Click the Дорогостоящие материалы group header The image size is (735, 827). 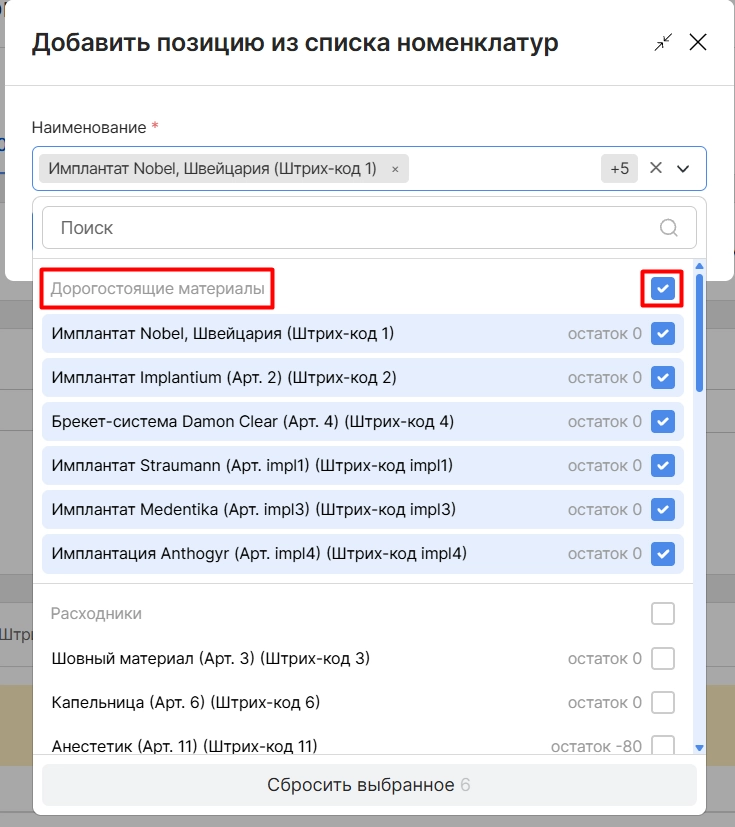click(157, 289)
